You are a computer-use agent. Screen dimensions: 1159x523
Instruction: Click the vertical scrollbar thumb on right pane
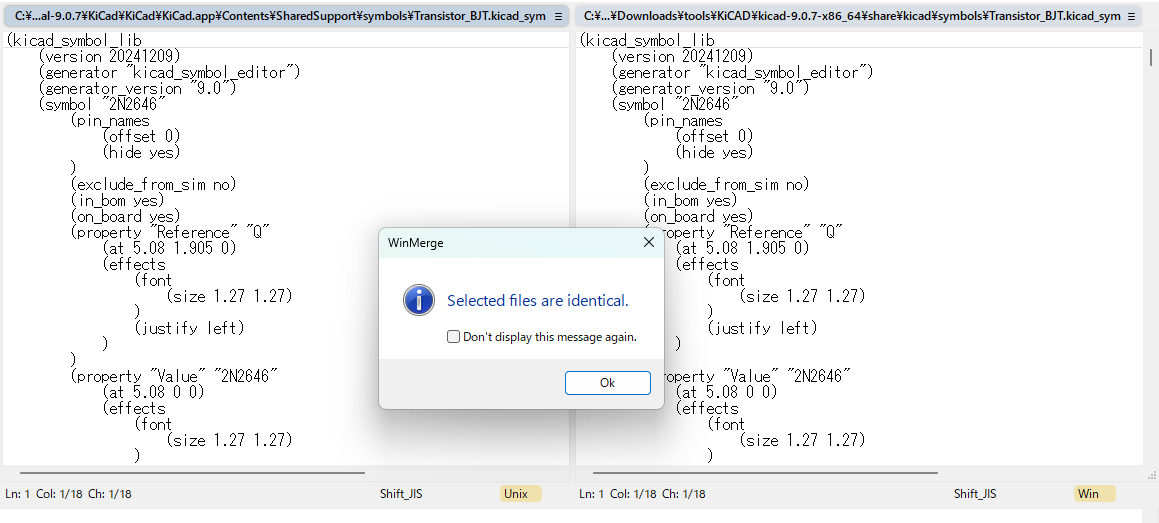tap(1150, 57)
